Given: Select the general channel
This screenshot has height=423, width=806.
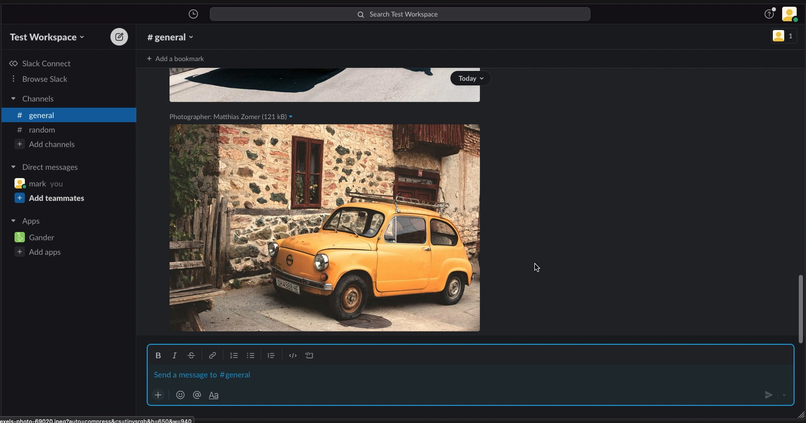Looking at the screenshot, I should pos(69,115).
